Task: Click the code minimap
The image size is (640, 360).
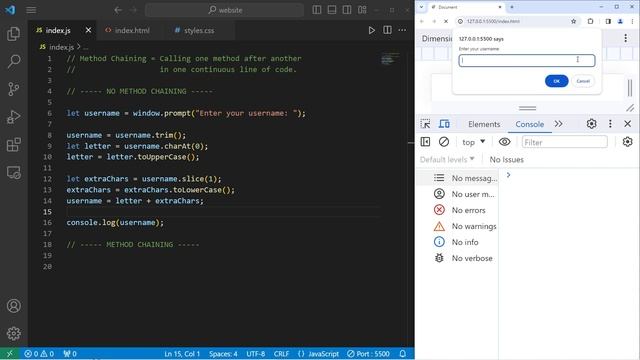Action: coord(390,59)
